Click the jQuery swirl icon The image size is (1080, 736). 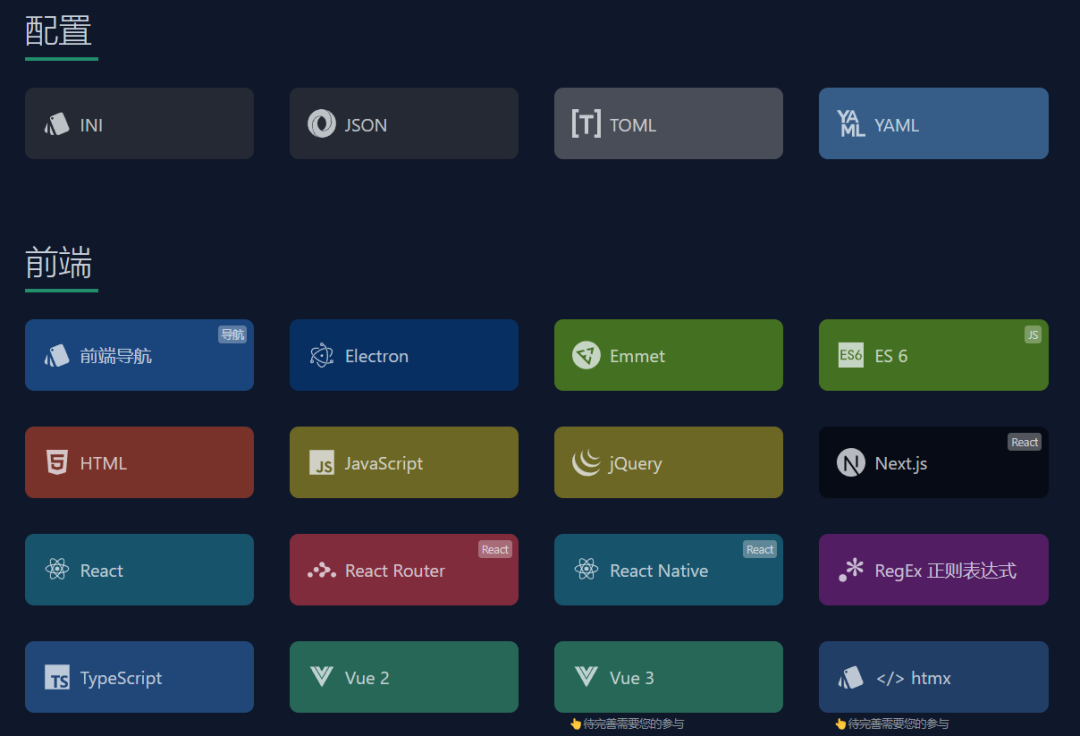(586, 463)
